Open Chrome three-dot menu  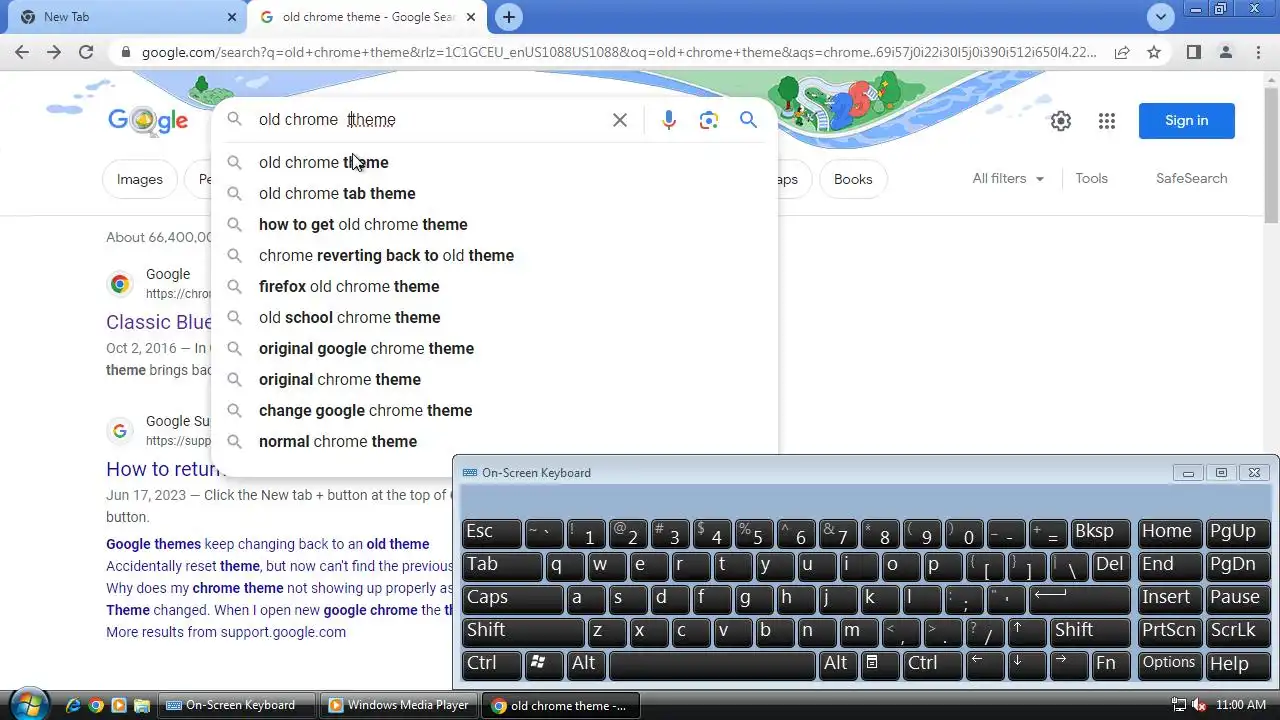point(1258,52)
